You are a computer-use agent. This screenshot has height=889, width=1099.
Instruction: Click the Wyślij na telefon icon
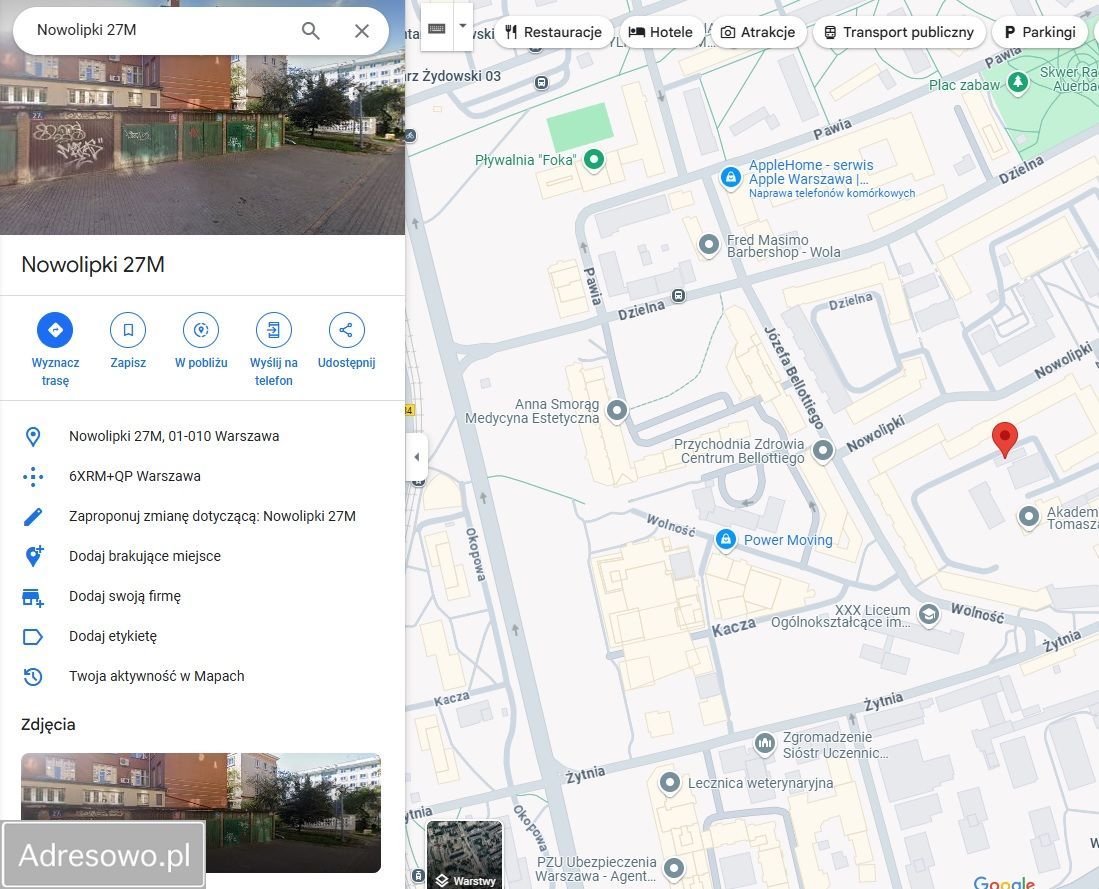click(x=274, y=330)
